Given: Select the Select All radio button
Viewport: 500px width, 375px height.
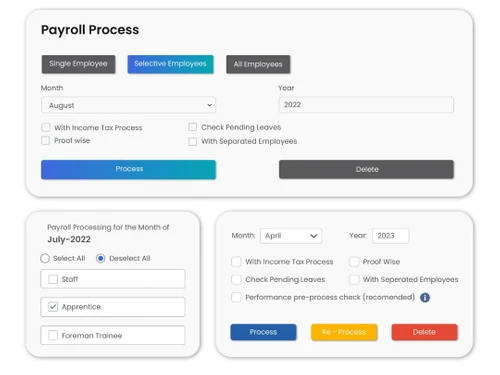Looking at the screenshot, I should coord(45,258).
